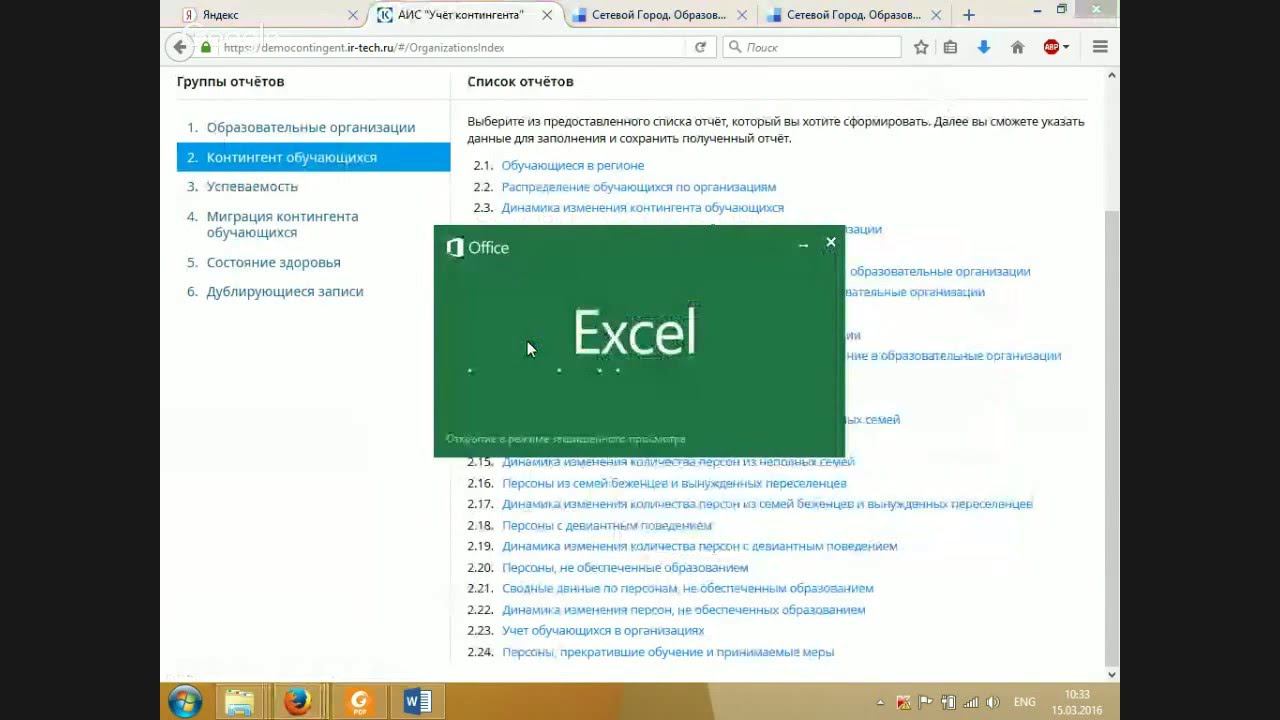Open Microsoft Word from the taskbar
Viewport: 1280px width, 720px height.
click(x=417, y=702)
